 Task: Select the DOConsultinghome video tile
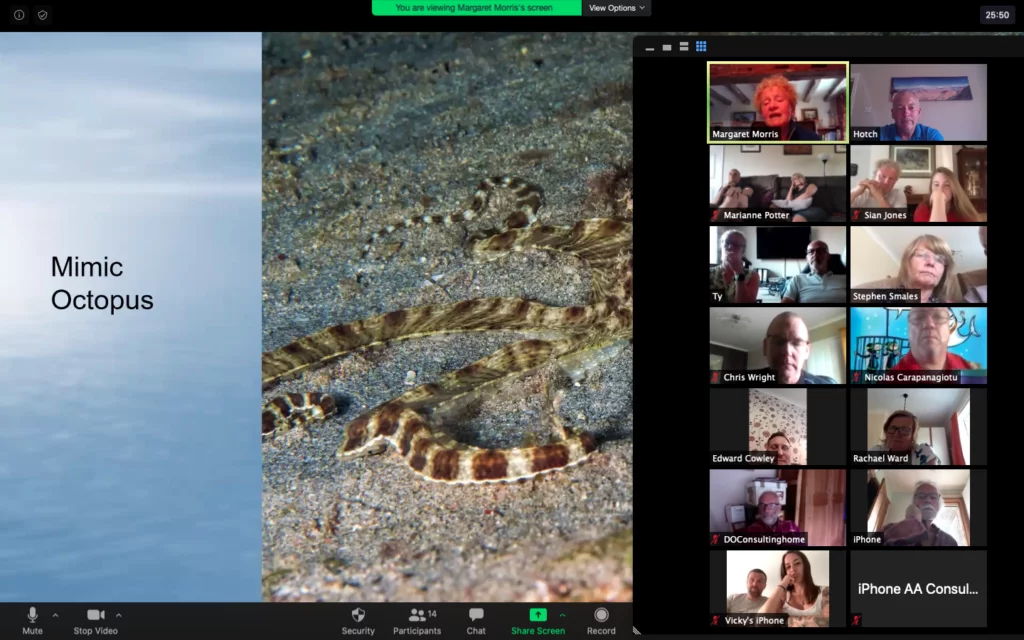tap(778, 507)
